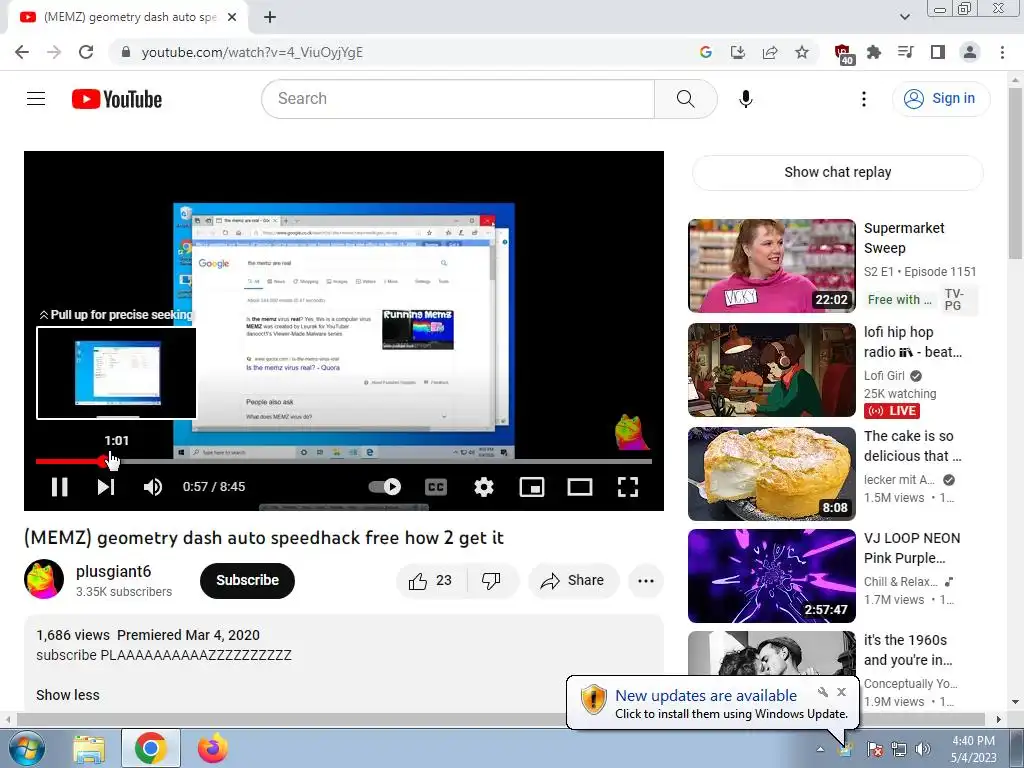Toggle Chrome side panel

tap(938, 52)
